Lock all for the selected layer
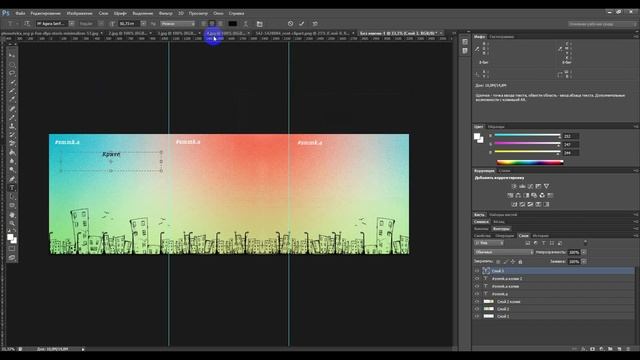The height and width of the screenshot is (360, 640). coord(520,262)
